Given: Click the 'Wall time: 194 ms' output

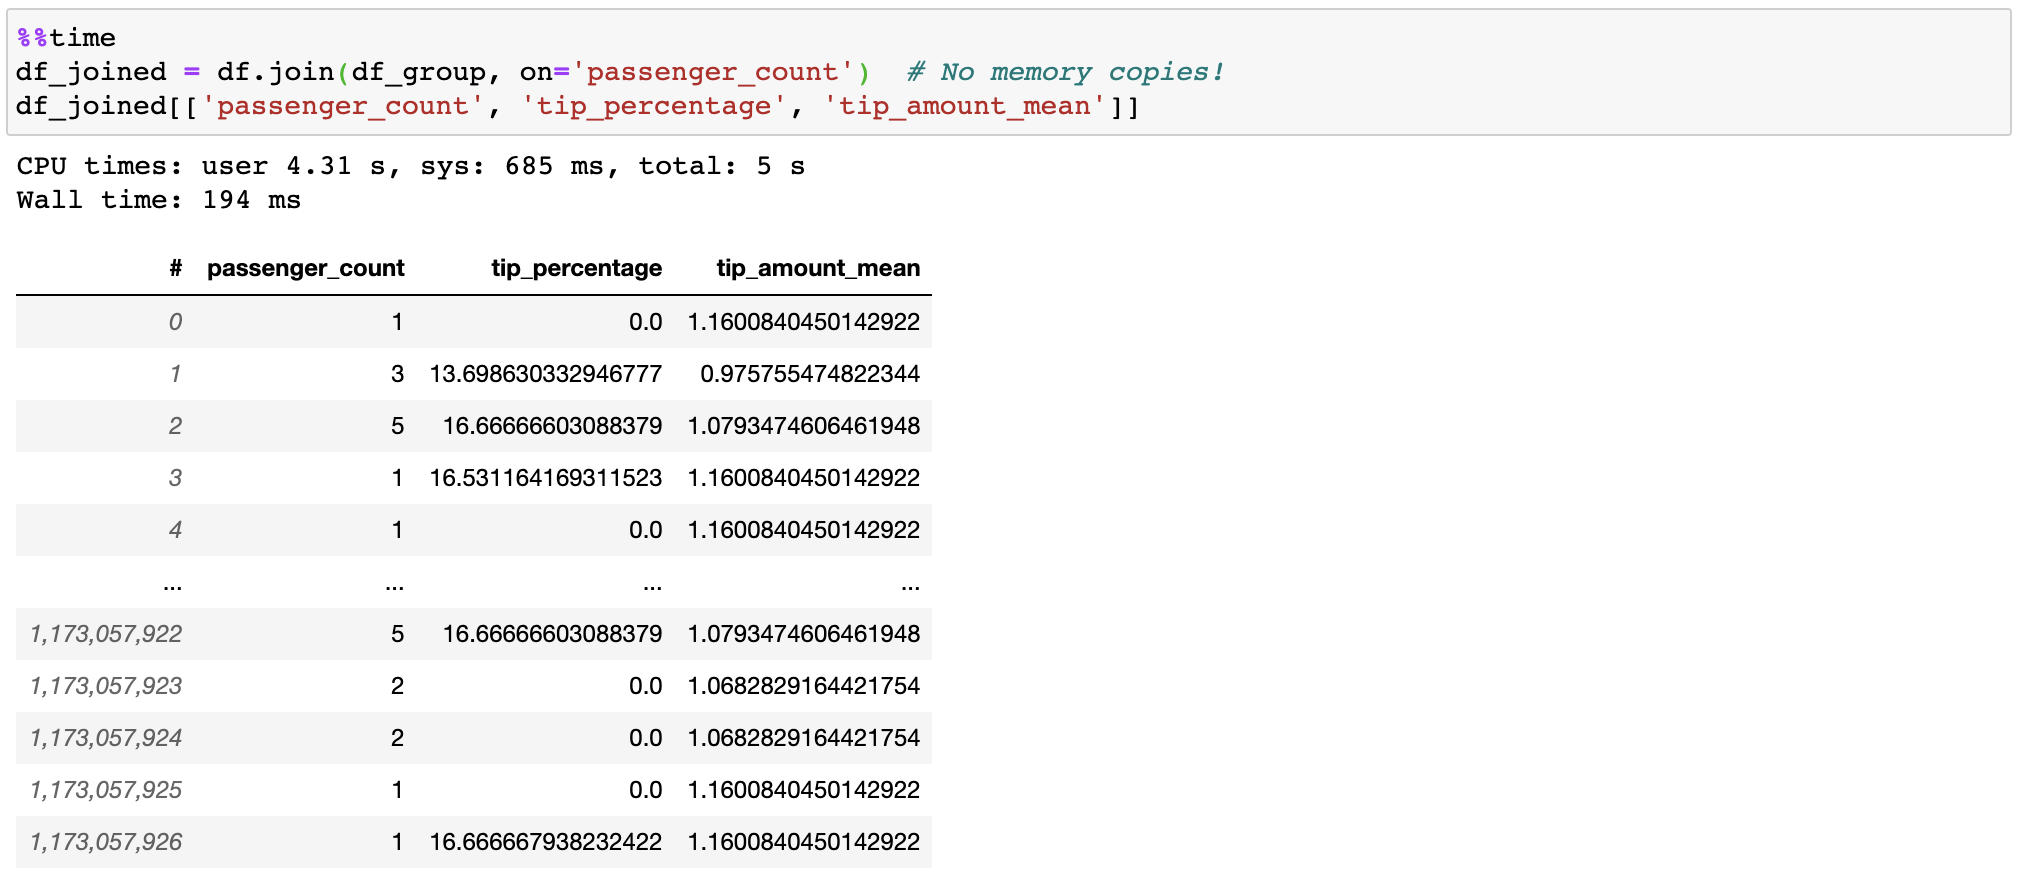Looking at the screenshot, I should (158, 200).
